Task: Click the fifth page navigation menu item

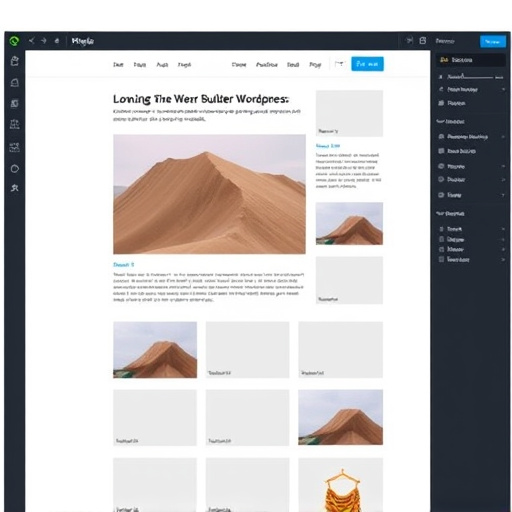Action: pyautogui.click(x=239, y=65)
